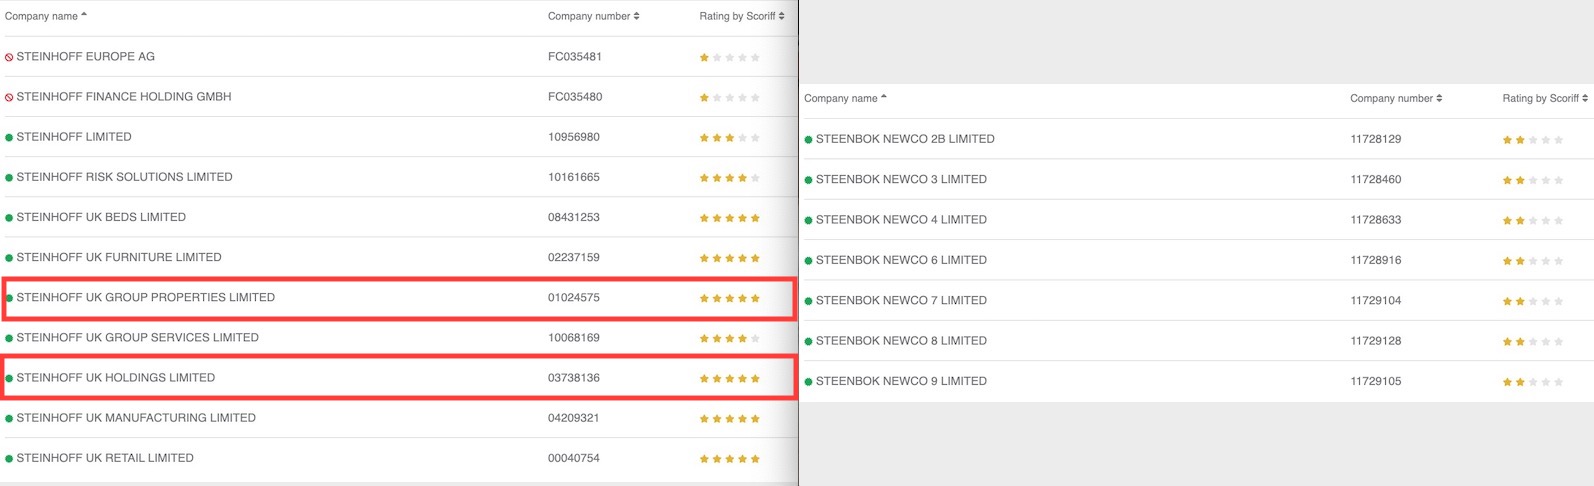Select STEENBOK NEWCO 2B LIMITED
The height and width of the screenshot is (486, 1594).
click(905, 139)
